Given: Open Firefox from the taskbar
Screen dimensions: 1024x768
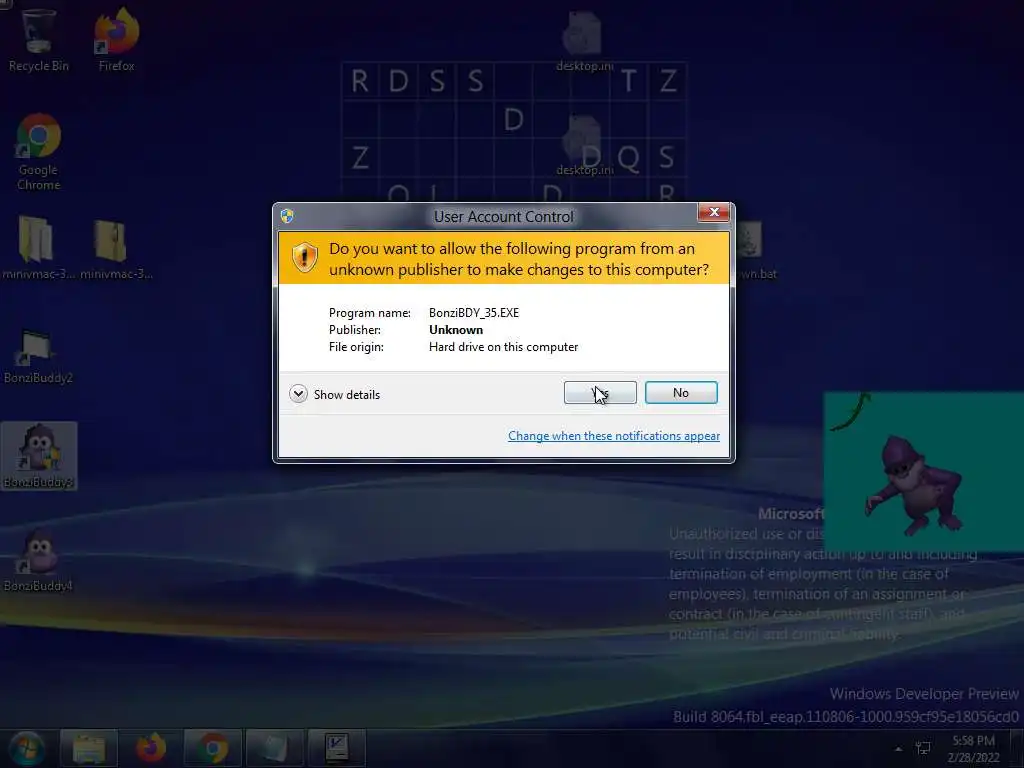Looking at the screenshot, I should [x=151, y=748].
